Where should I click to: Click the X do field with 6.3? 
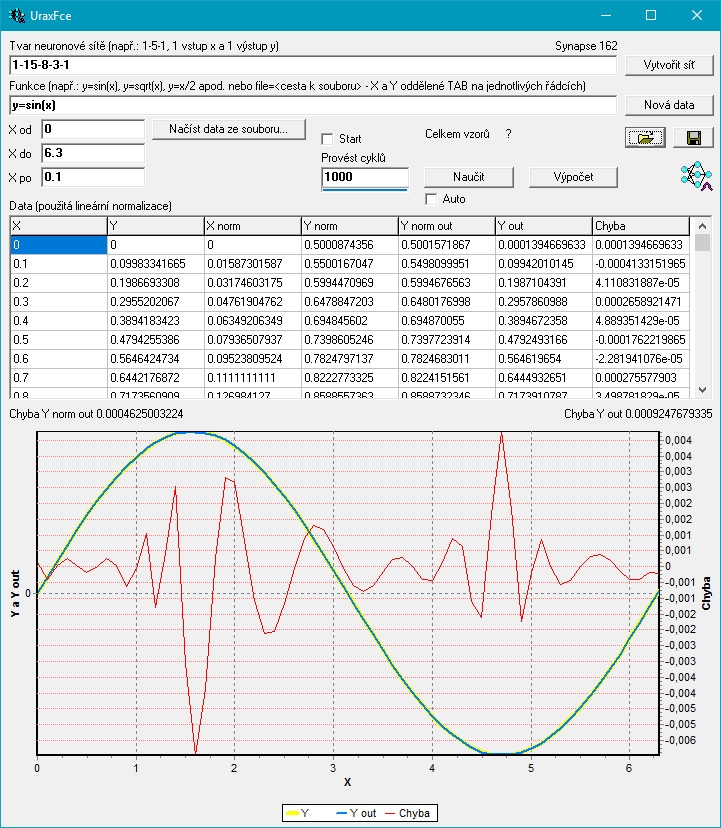pyautogui.click(x=93, y=153)
